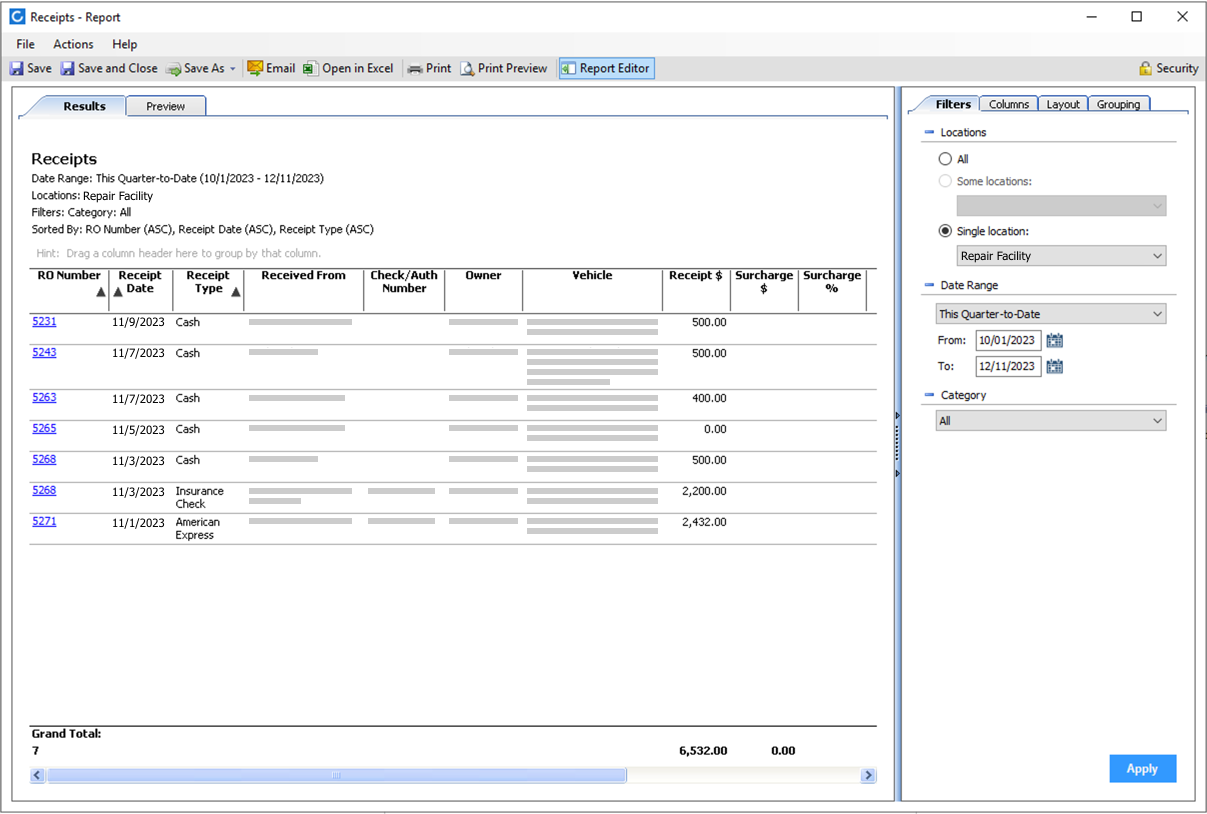
Task: Open repair order 5265 link
Action: click(x=44, y=429)
